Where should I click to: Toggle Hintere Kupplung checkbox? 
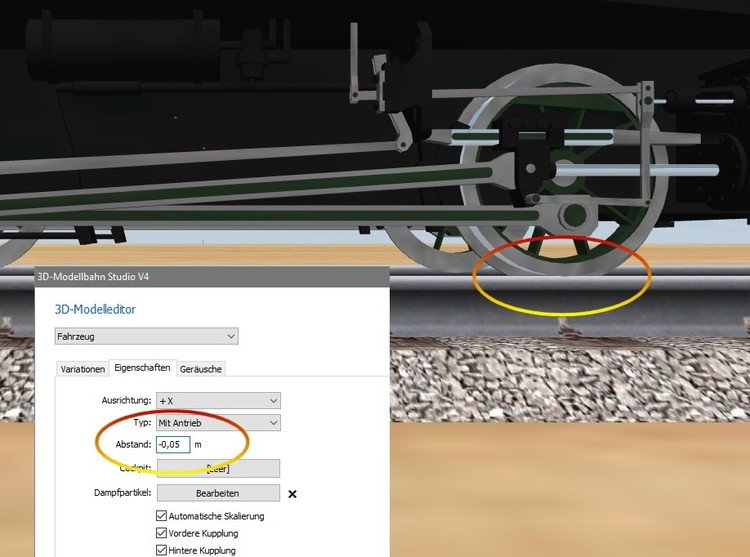pos(162,550)
